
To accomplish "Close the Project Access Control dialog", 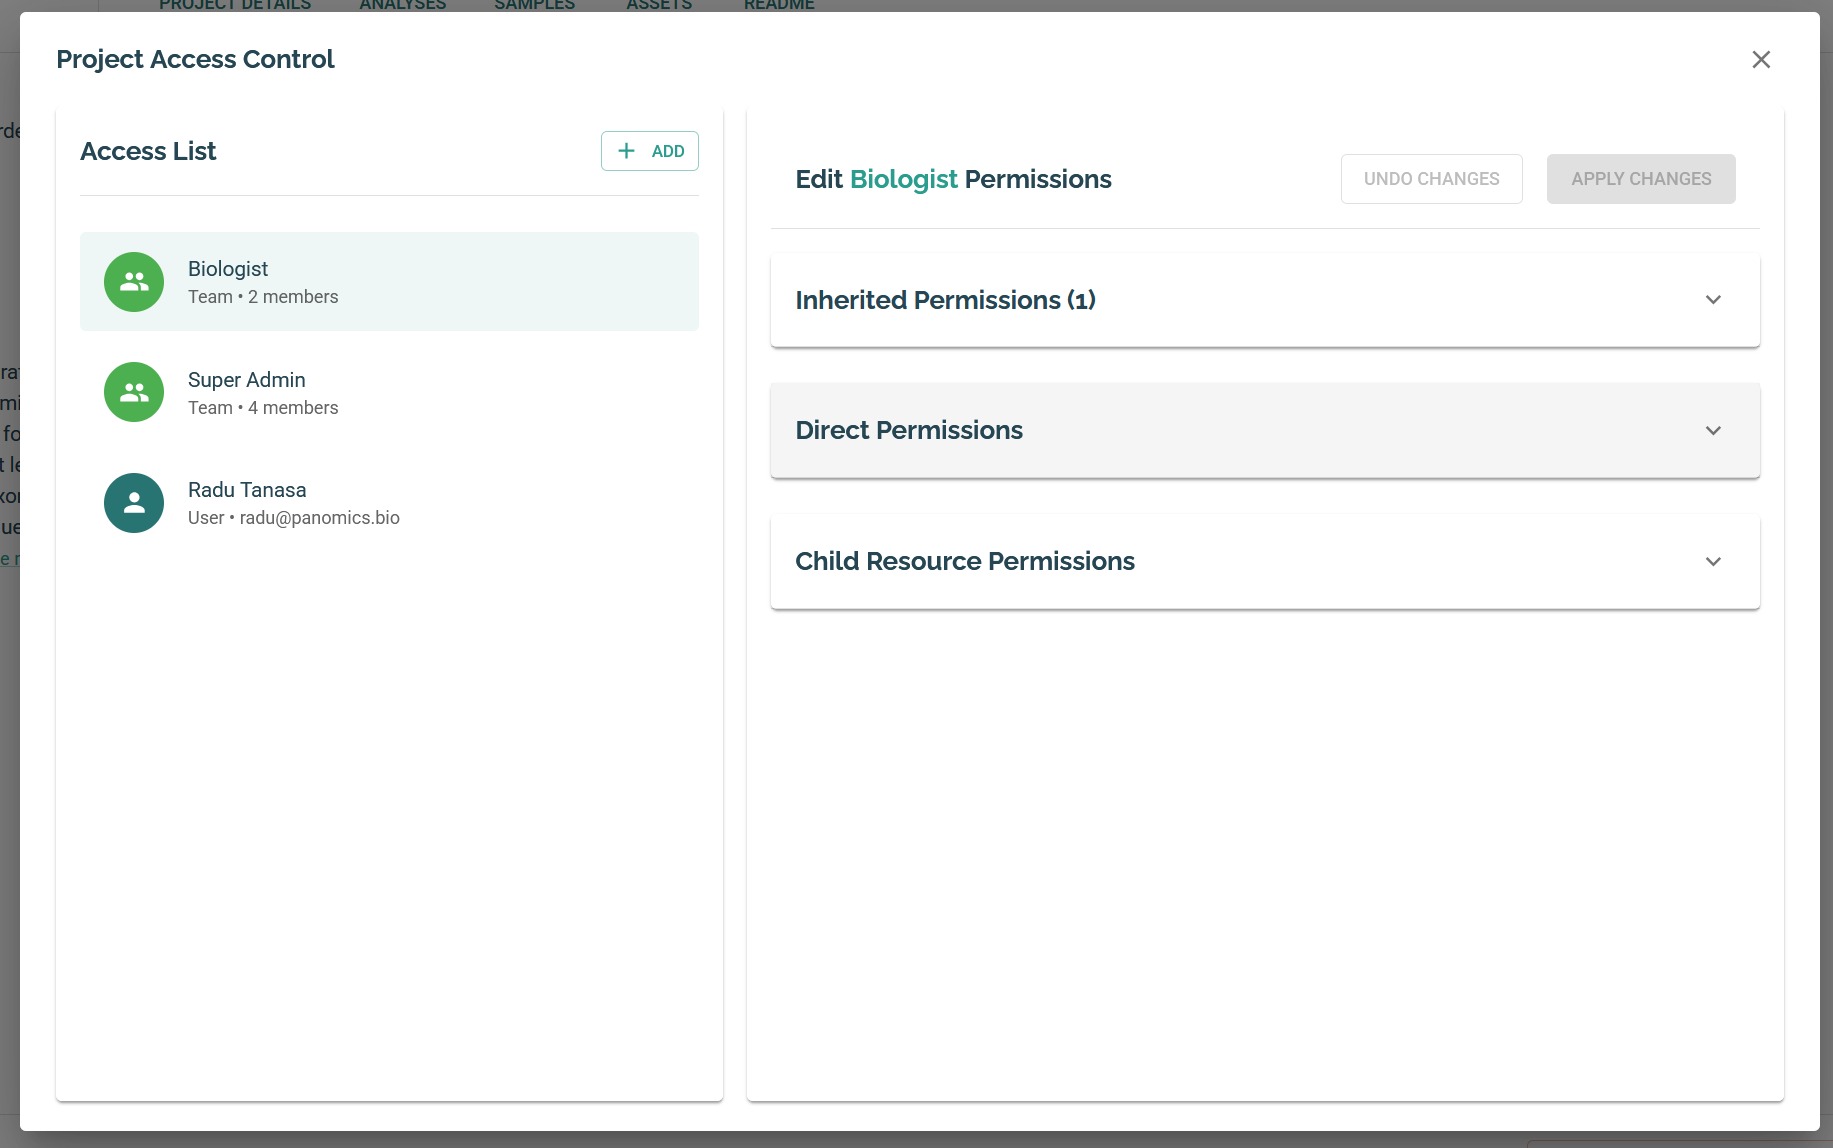I will pos(1761,60).
